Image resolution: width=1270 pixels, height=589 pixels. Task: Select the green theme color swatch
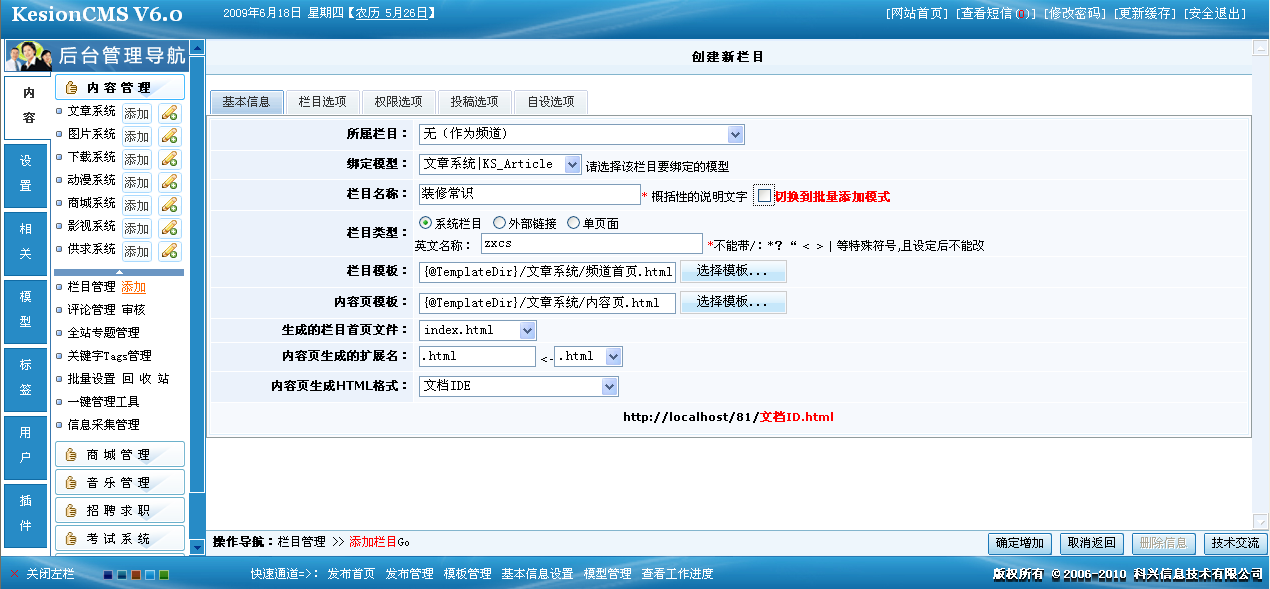[164, 575]
